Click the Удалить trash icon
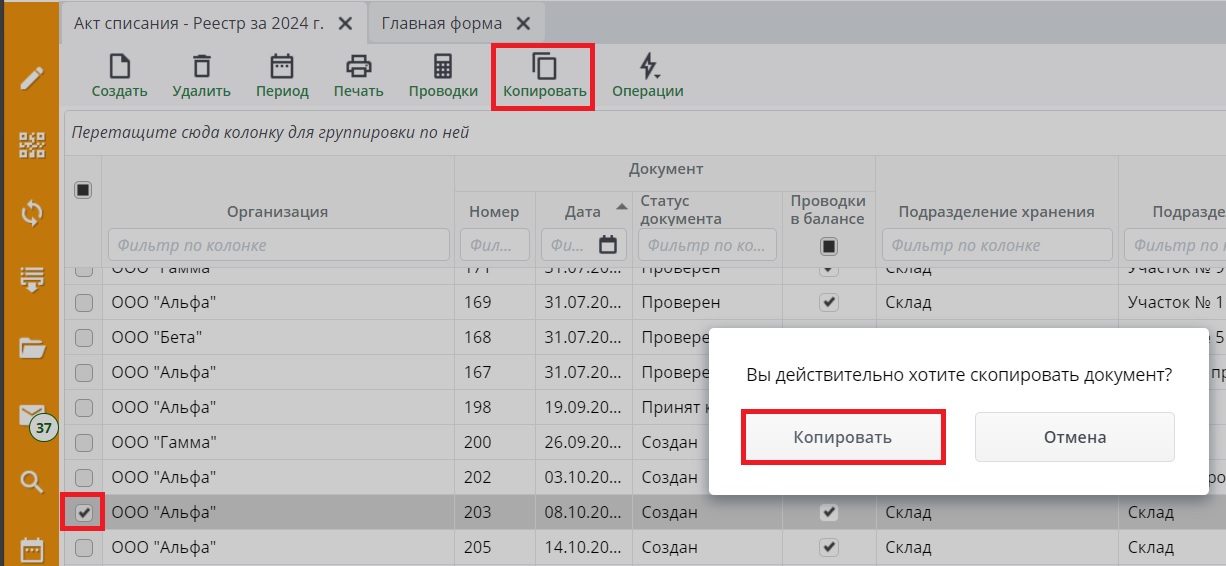1226x566 pixels. (201, 67)
